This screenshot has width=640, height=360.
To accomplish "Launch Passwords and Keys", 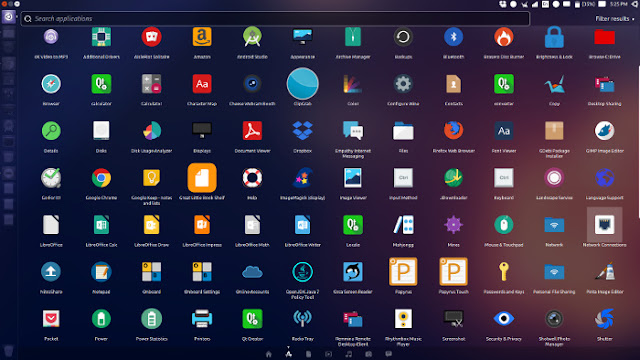I will [504, 272].
